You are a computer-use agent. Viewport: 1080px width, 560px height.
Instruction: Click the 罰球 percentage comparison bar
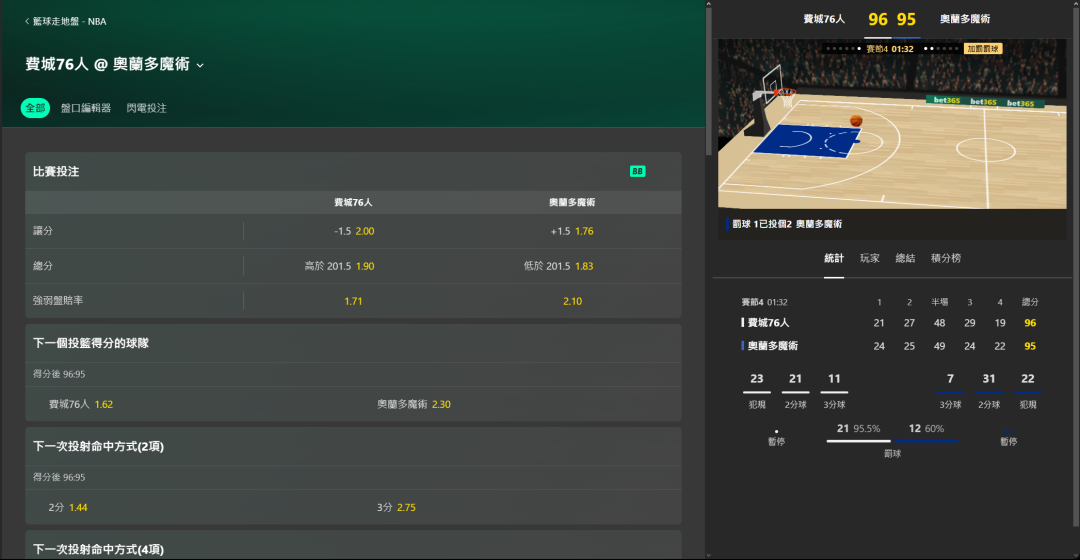tap(892, 440)
